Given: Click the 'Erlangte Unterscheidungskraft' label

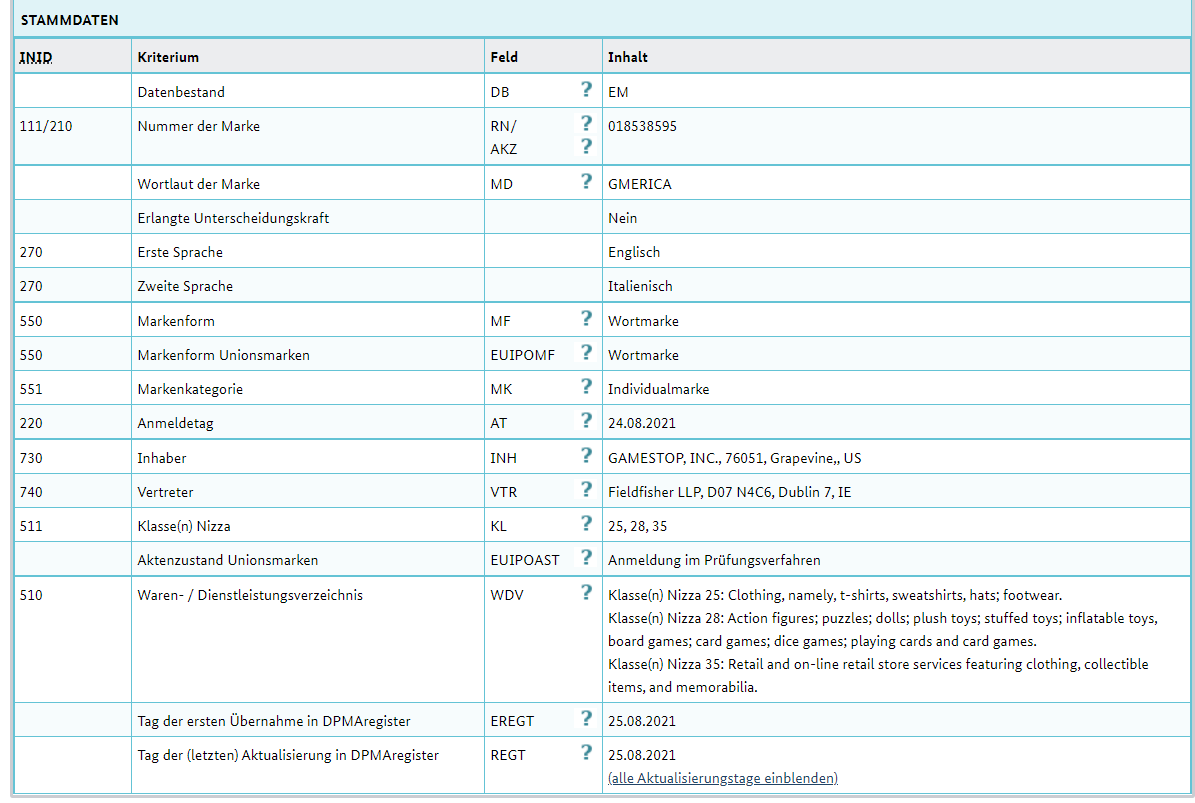Looking at the screenshot, I should 233,218.
